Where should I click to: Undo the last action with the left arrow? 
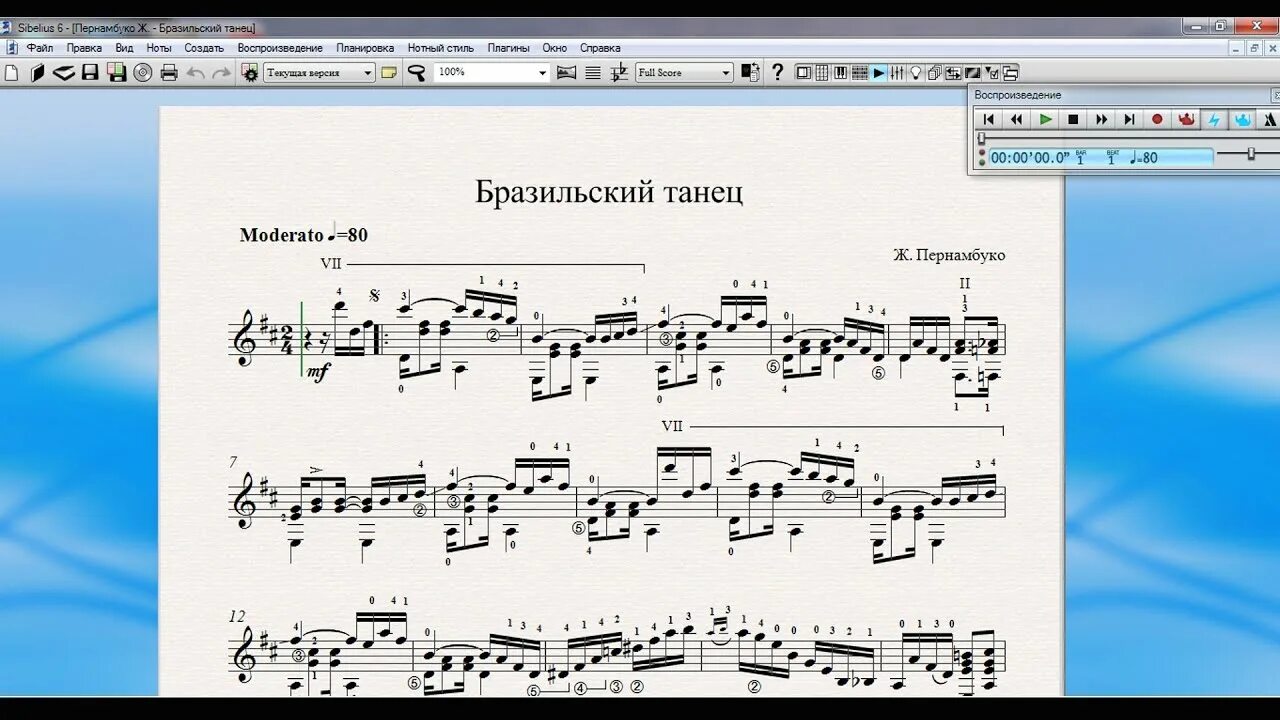pos(196,72)
